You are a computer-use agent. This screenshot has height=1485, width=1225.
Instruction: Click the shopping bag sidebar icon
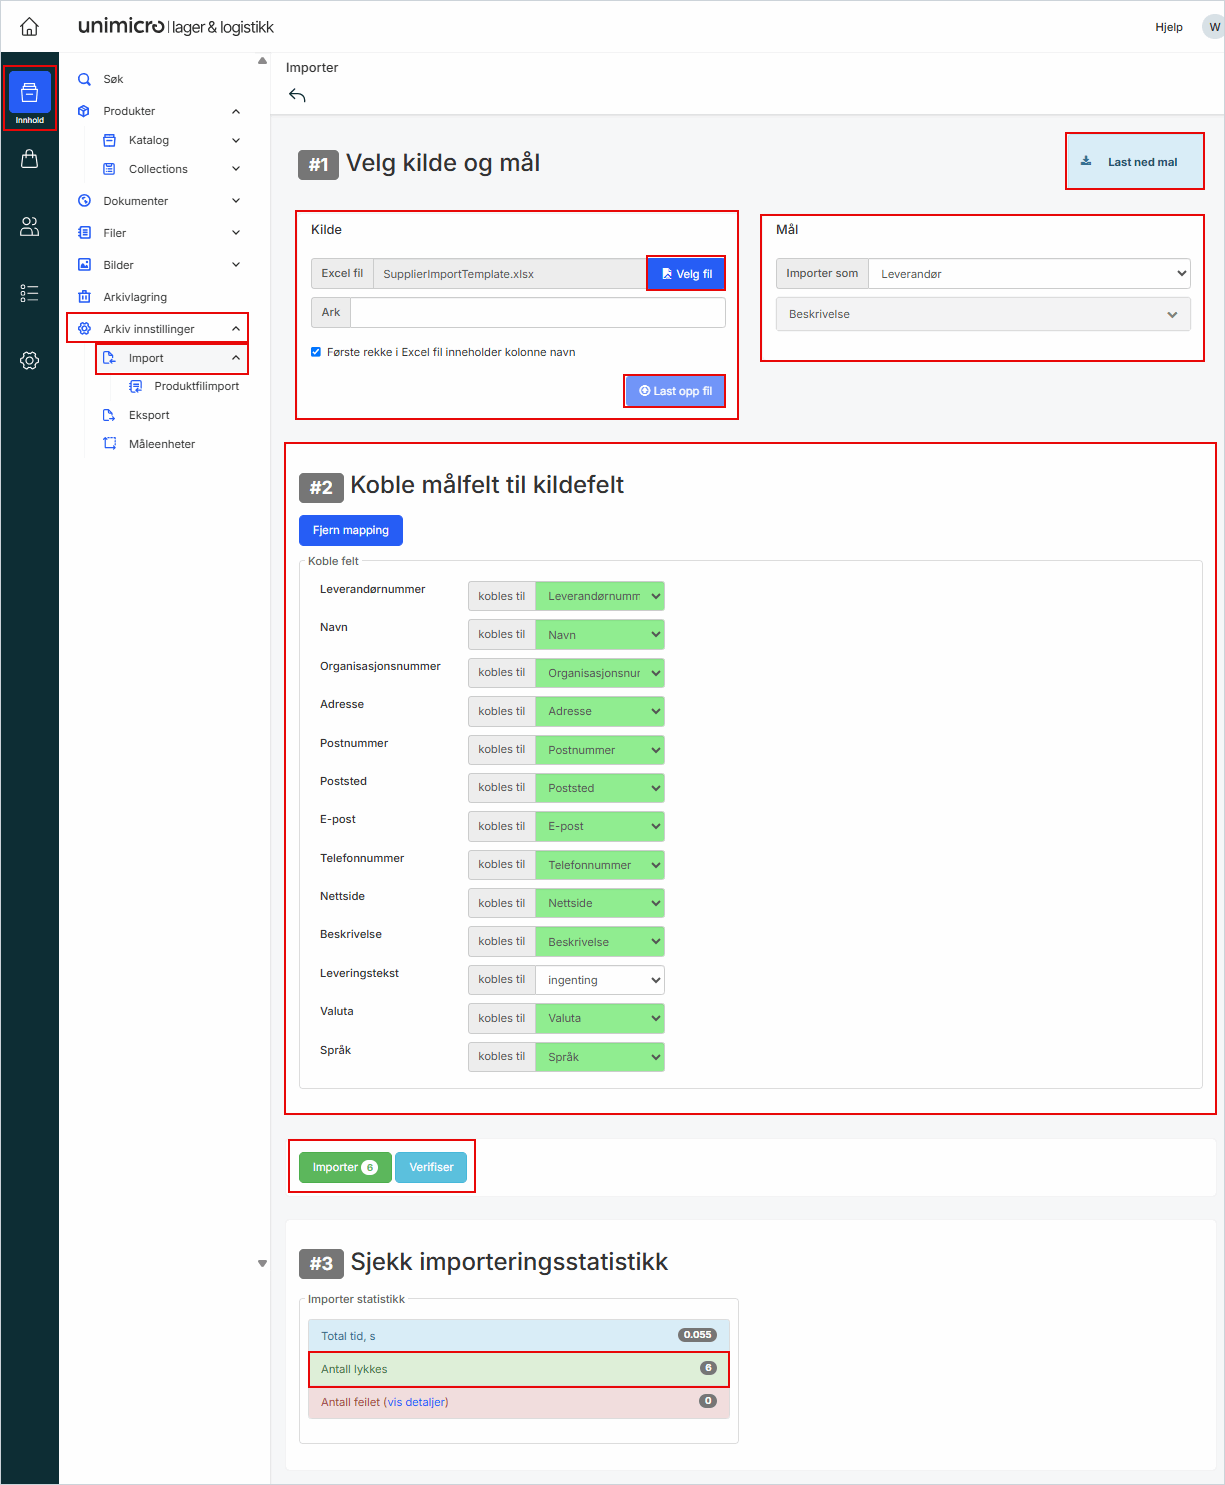coord(29,159)
